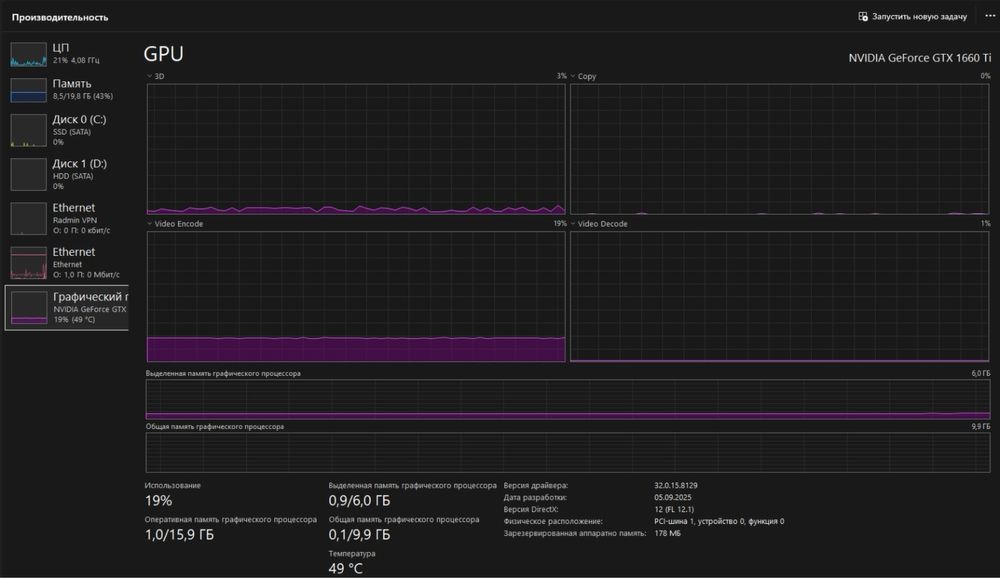Image resolution: width=1000 pixels, height=578 pixels.
Task: Click the dedicated GPU memory graph
Action: tap(568, 399)
